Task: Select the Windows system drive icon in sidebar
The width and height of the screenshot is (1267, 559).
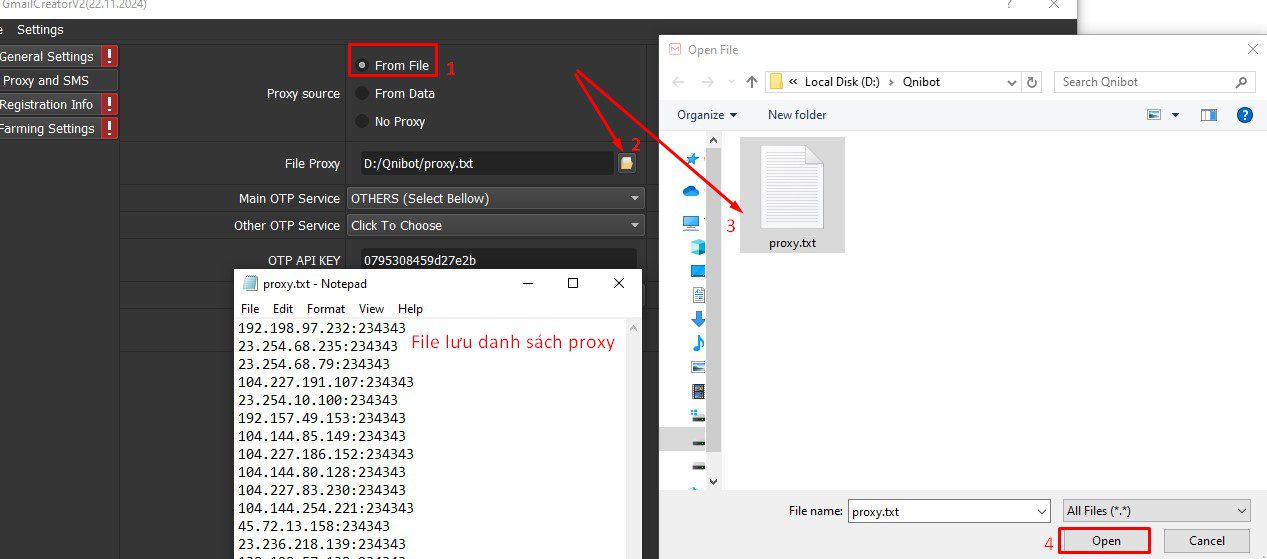Action: tap(698, 415)
